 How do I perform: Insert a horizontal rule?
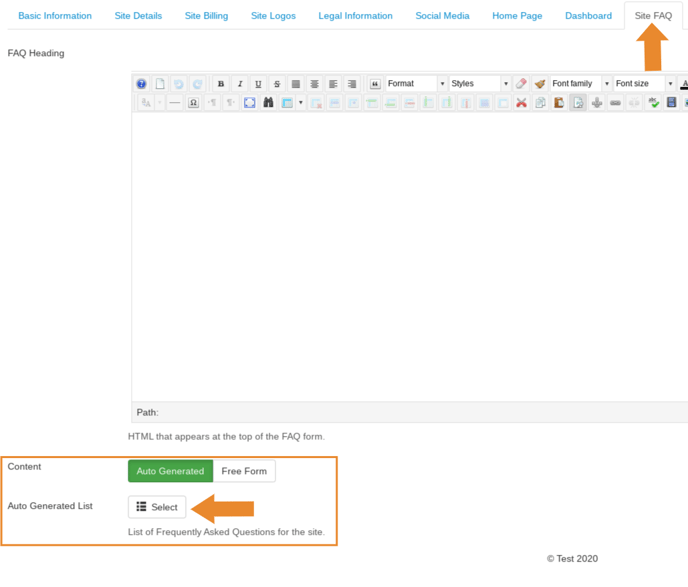pos(175,103)
